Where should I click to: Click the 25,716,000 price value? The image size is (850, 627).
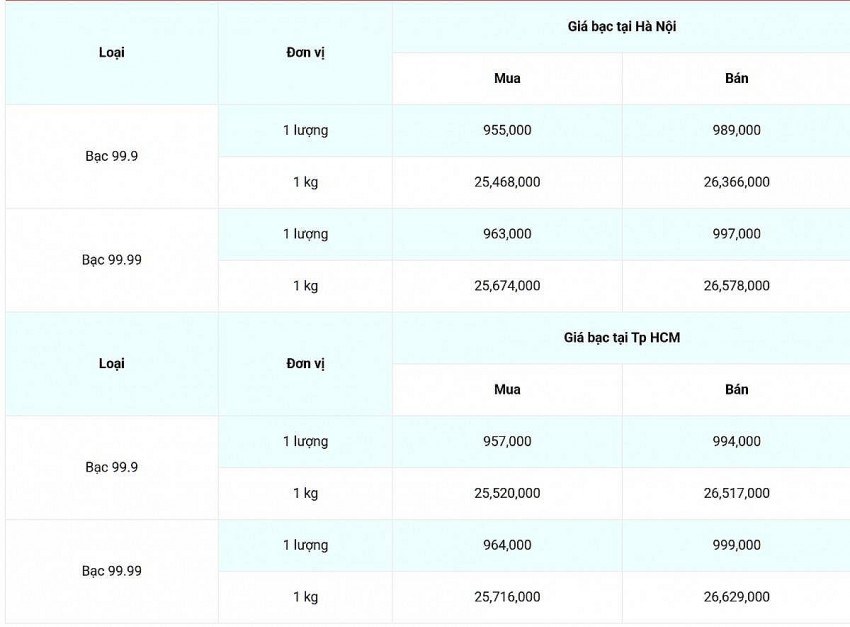tap(507, 597)
